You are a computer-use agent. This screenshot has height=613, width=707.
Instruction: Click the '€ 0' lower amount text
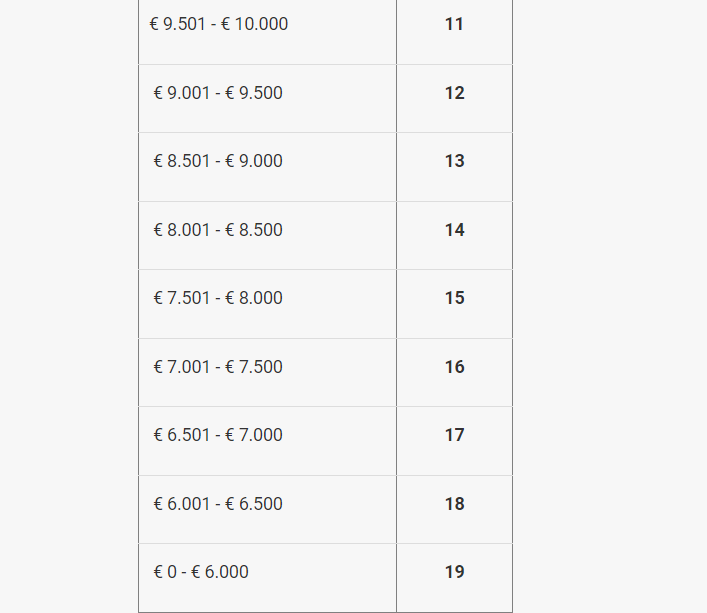pos(164,572)
